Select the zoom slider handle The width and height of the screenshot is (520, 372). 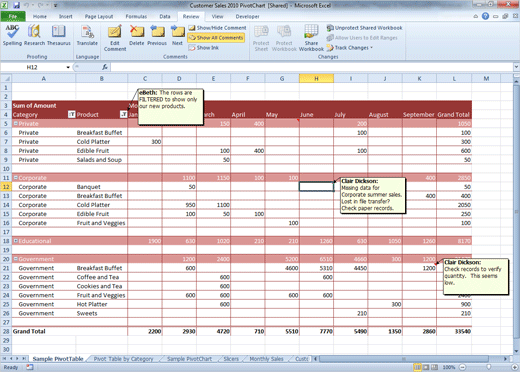pyautogui.click(x=488, y=367)
